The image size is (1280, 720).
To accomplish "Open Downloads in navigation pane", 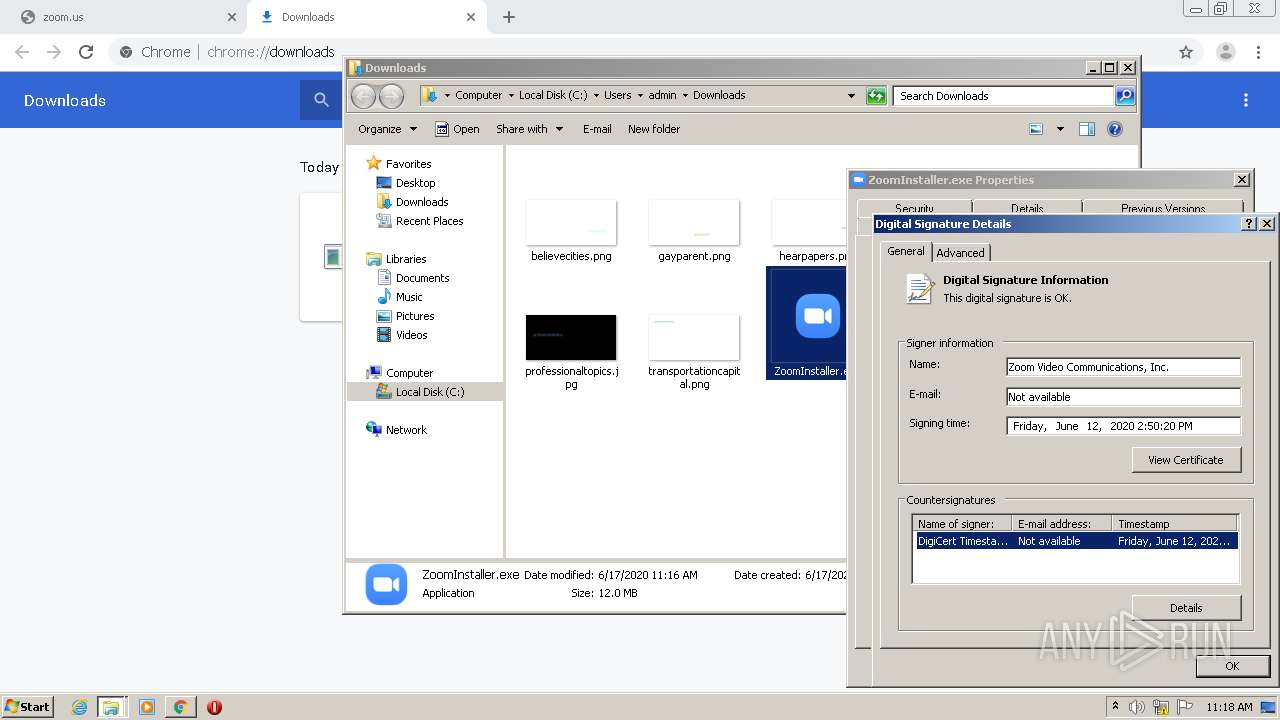I will pos(422,202).
